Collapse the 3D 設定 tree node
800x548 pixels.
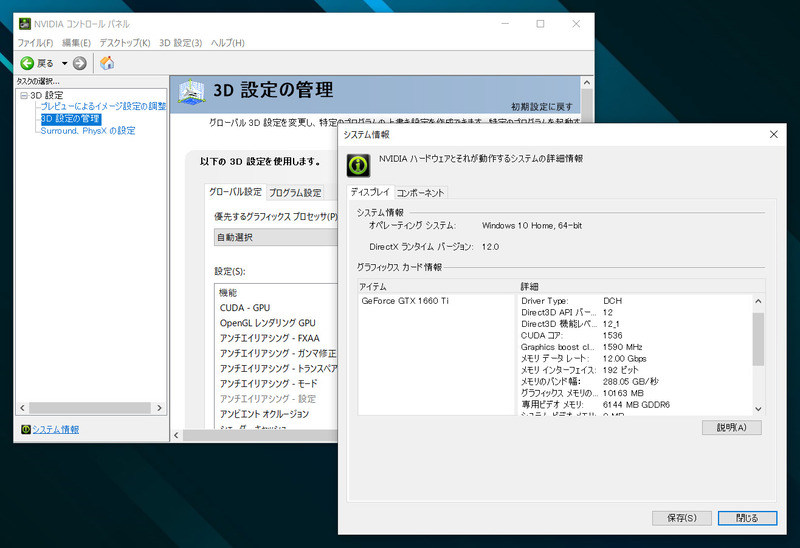click(x=24, y=95)
